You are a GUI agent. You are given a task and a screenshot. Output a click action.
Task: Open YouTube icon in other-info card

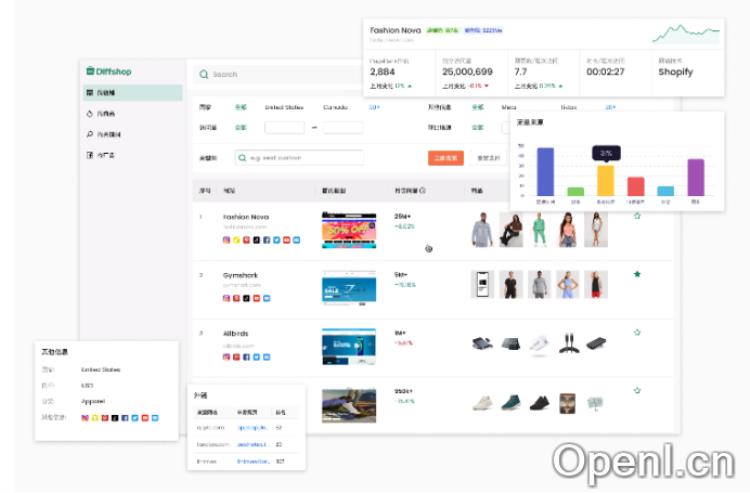click(x=145, y=418)
